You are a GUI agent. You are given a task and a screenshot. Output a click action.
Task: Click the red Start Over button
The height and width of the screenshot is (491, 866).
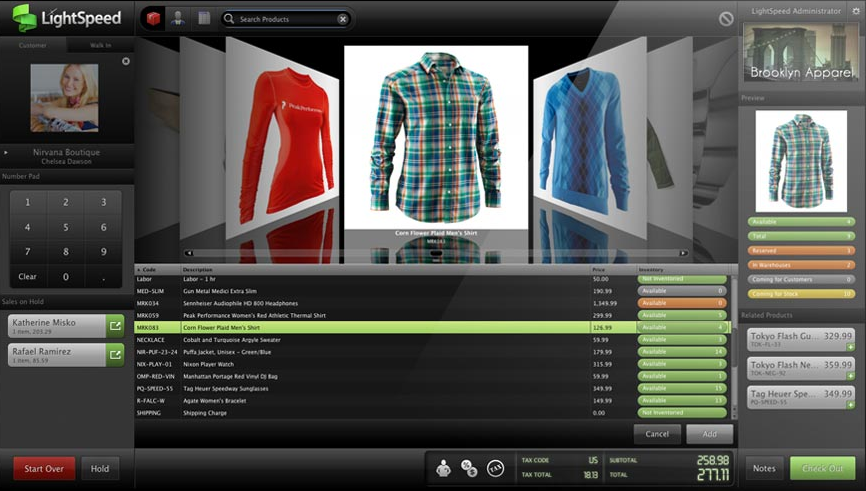point(43,468)
